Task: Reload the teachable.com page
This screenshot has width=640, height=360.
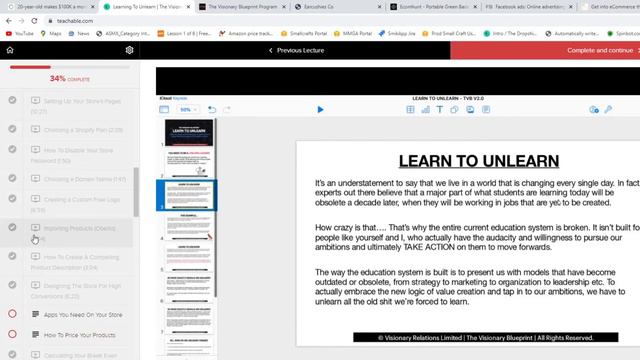Action: pyautogui.click(x=34, y=21)
